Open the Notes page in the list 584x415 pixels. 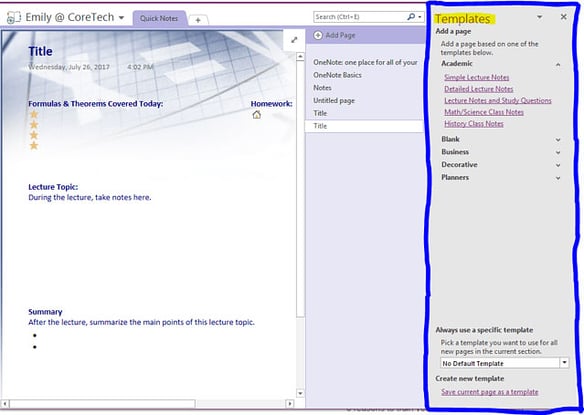point(322,88)
